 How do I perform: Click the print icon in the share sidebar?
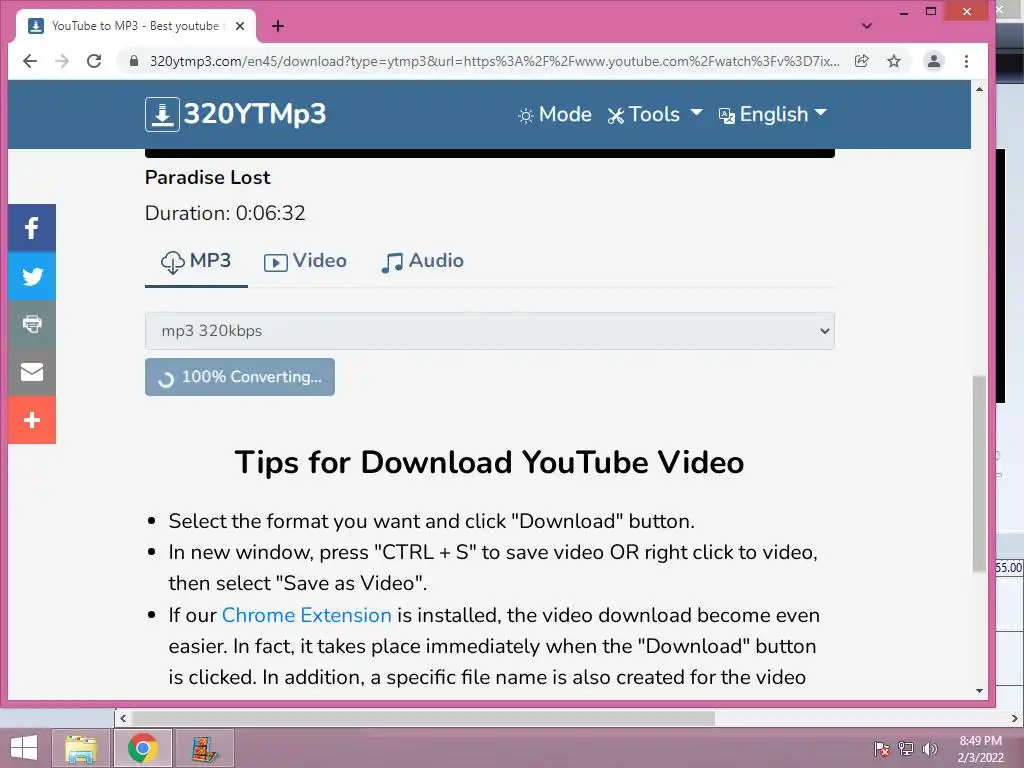coord(31,324)
